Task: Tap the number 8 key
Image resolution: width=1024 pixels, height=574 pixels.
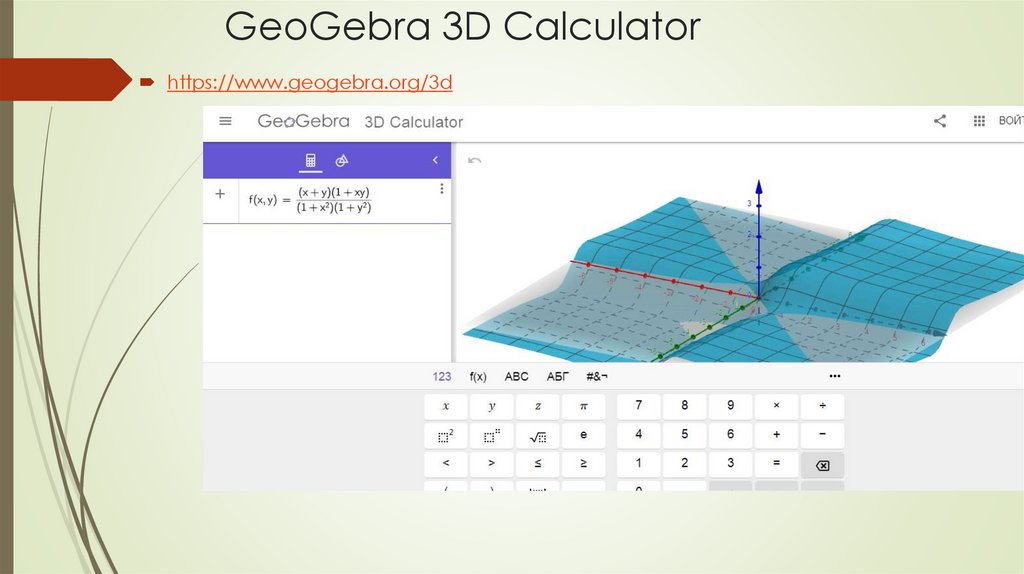Action: click(x=684, y=406)
